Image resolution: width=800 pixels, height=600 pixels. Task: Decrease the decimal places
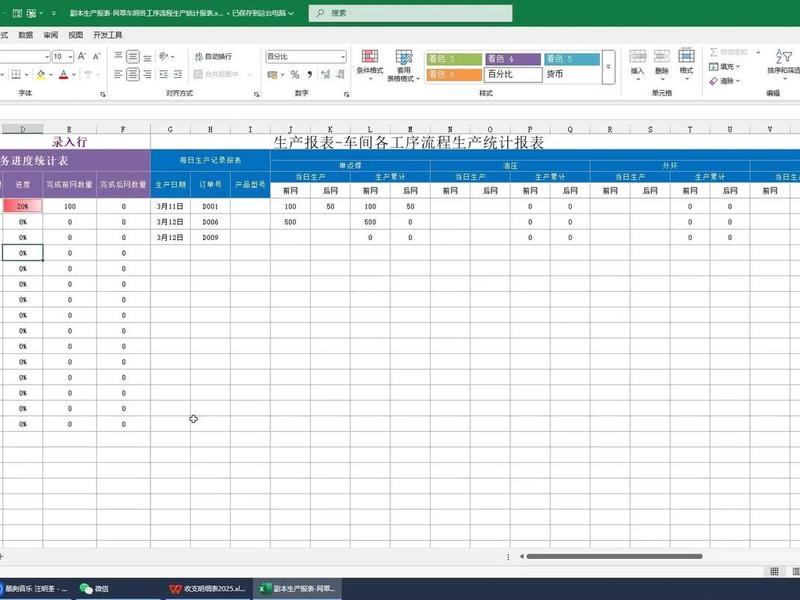(x=340, y=74)
